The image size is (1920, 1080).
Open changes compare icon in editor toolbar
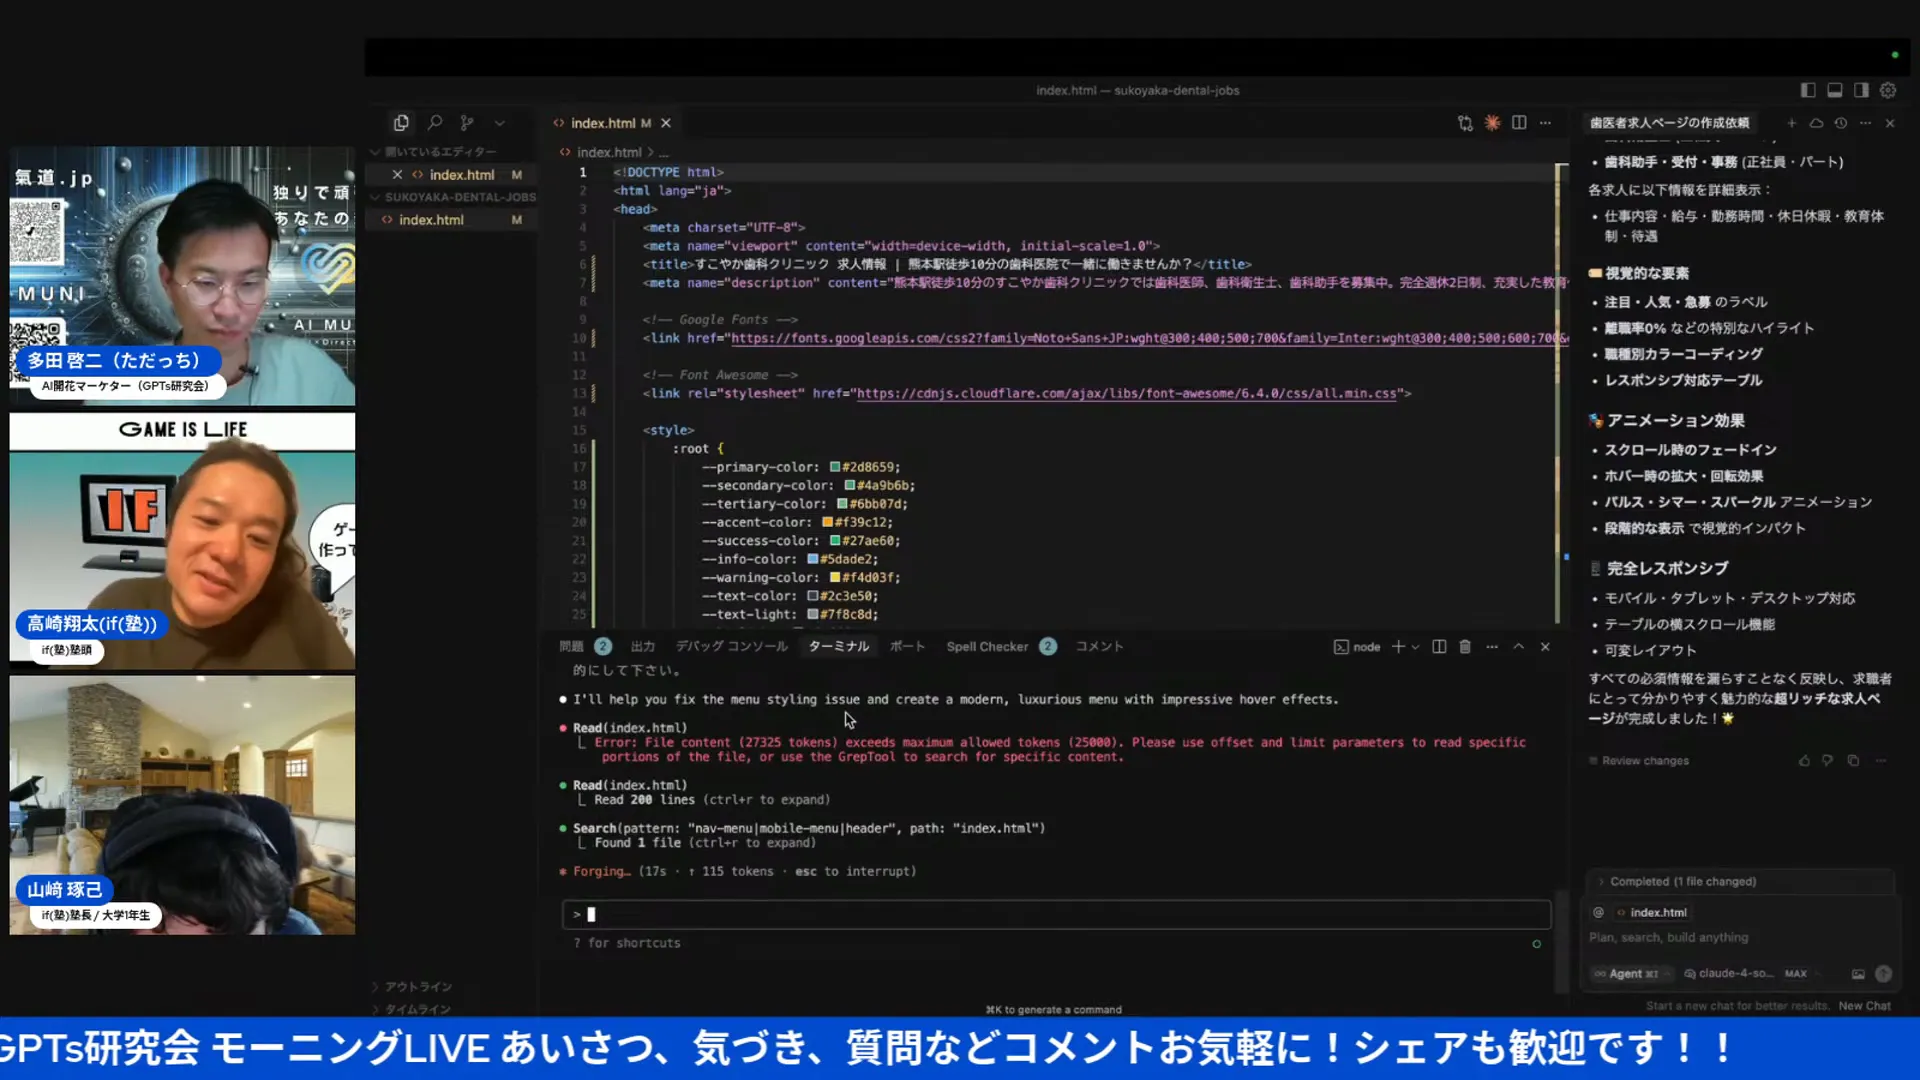click(x=1465, y=123)
